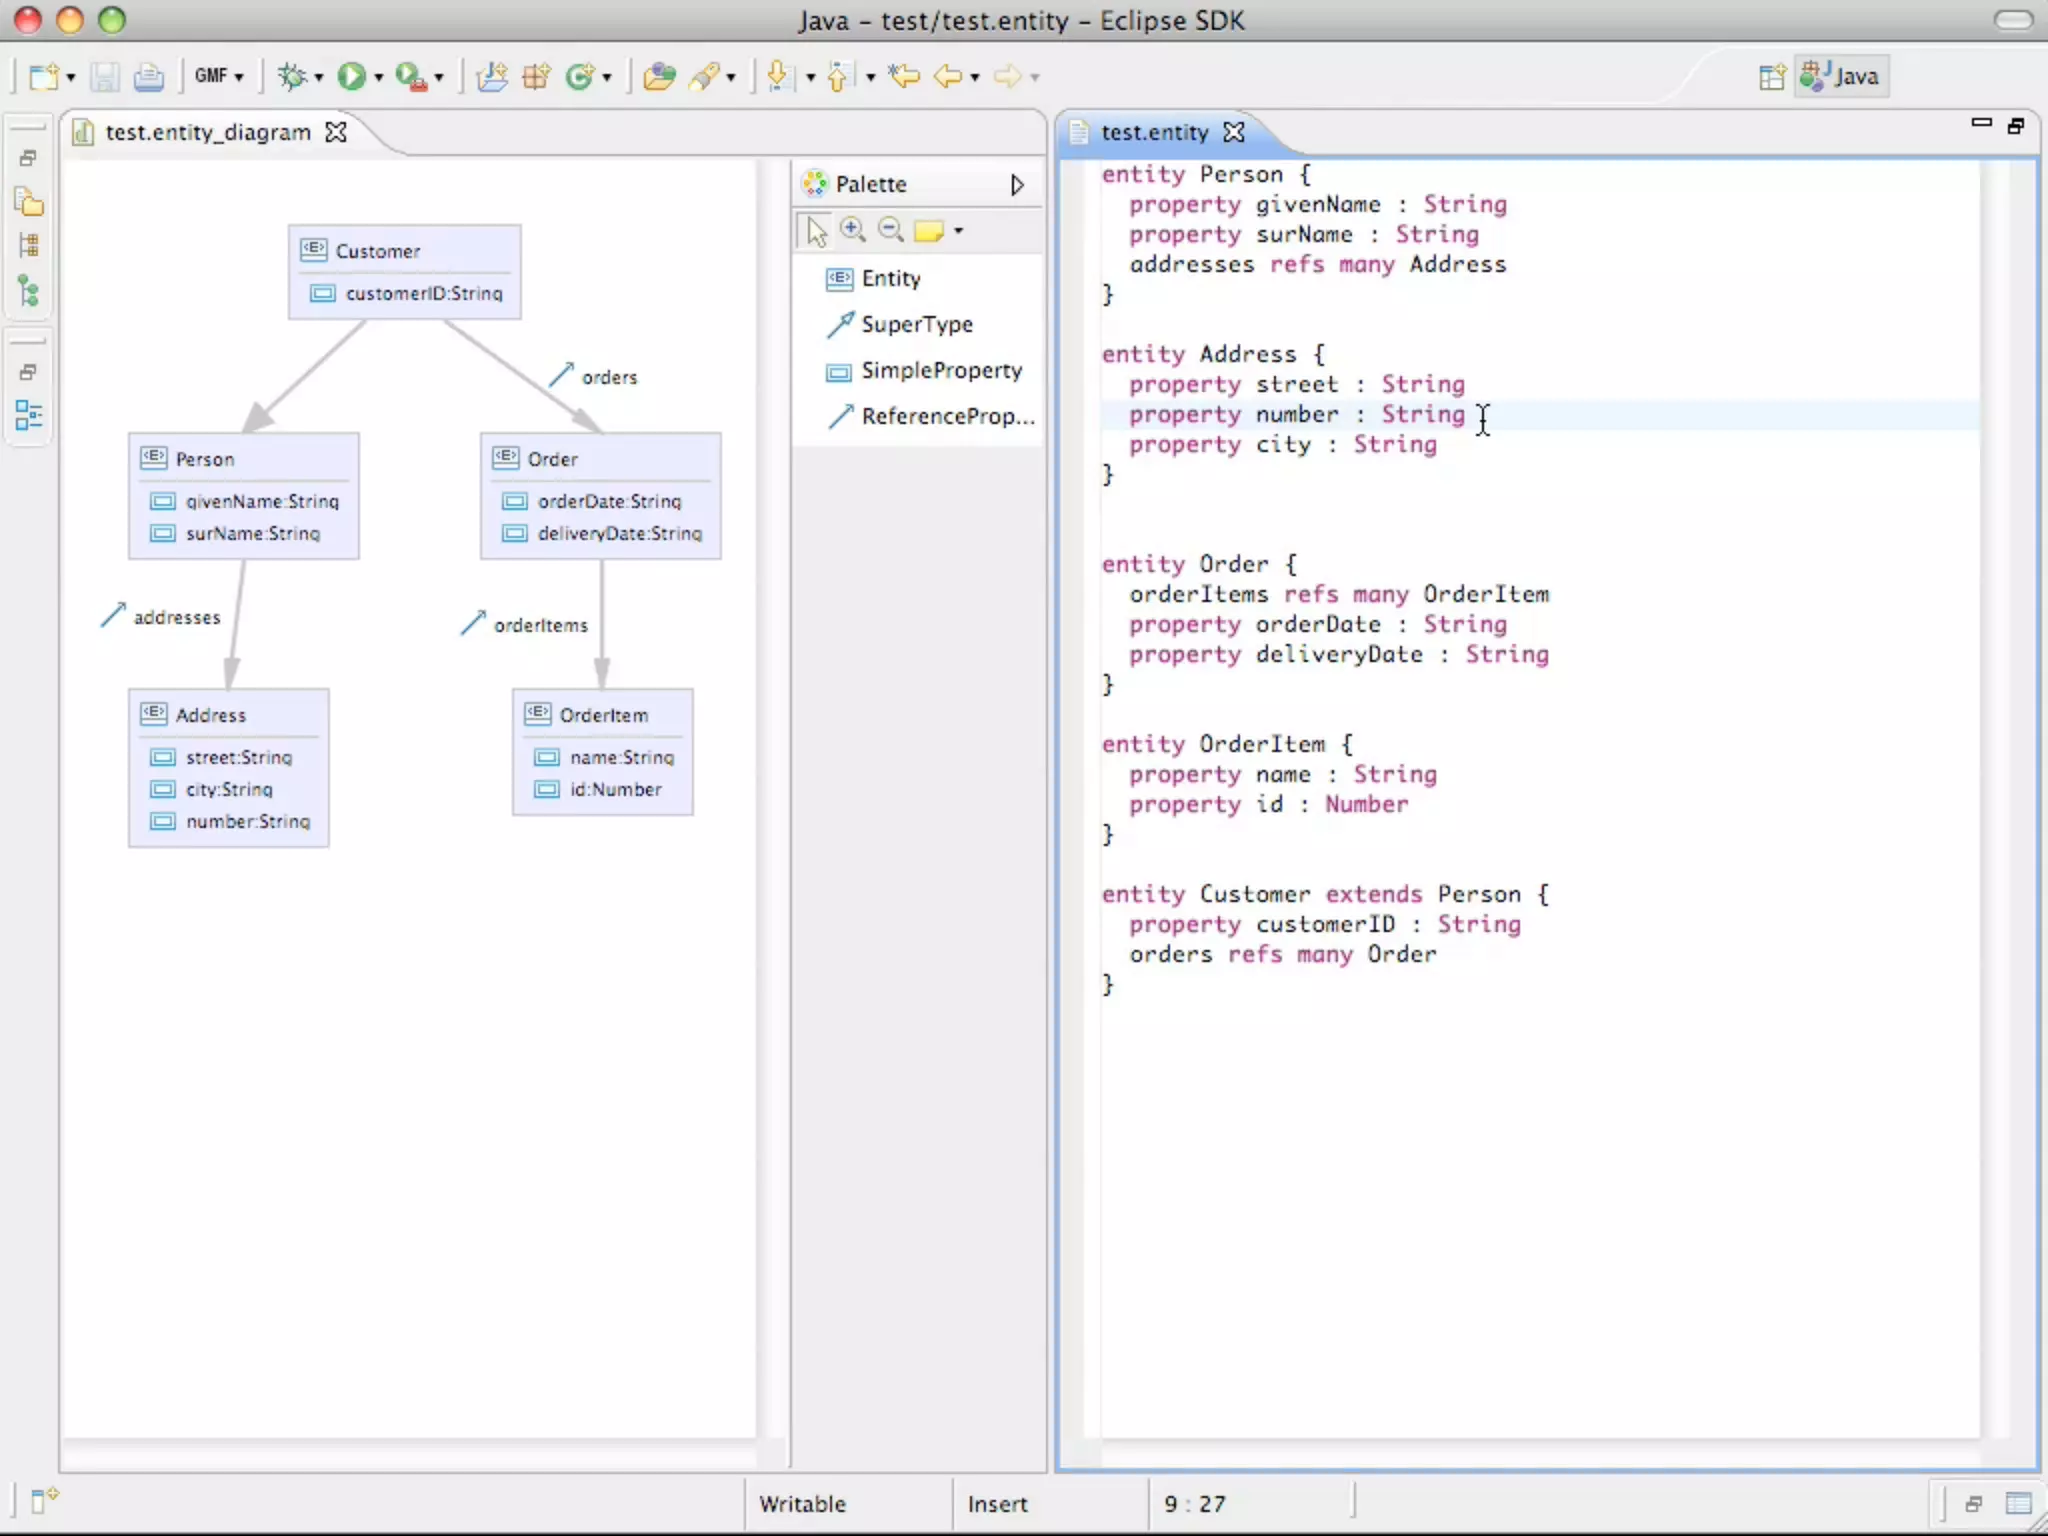The width and height of the screenshot is (2048, 1536).
Task: Click the Print toolbar icon
Action: [x=148, y=76]
